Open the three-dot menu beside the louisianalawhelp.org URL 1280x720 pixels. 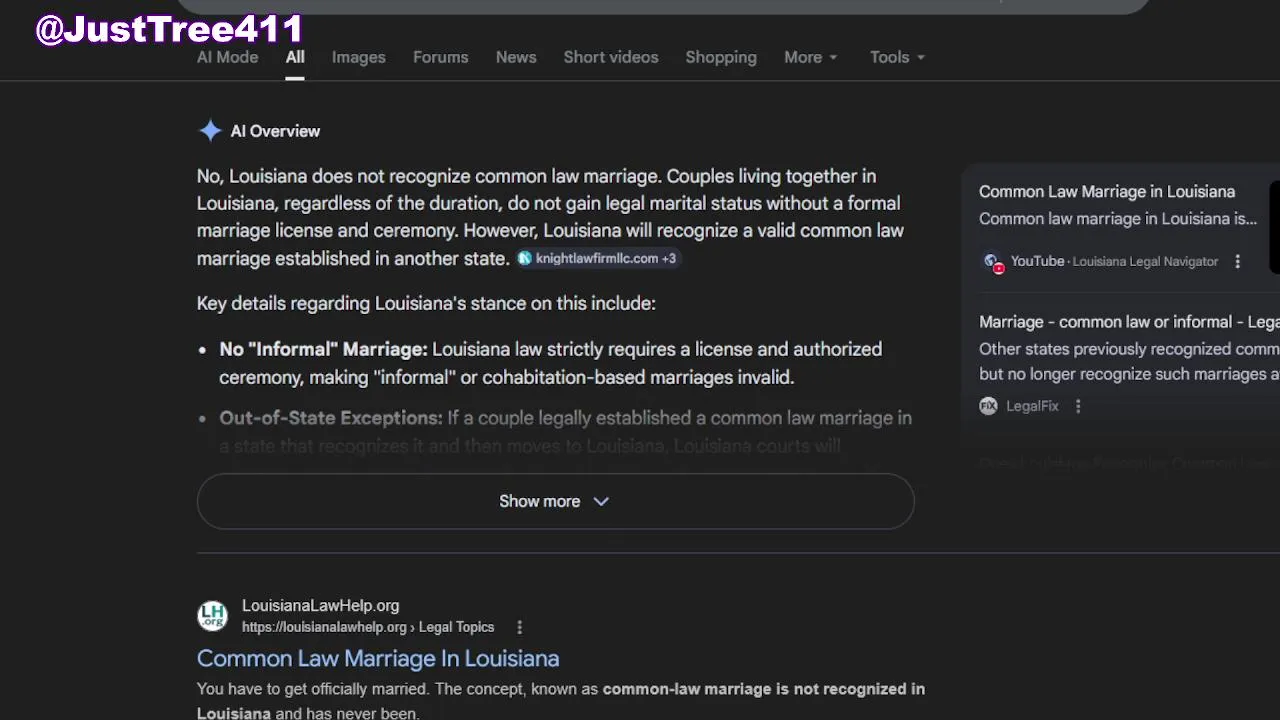coord(519,627)
